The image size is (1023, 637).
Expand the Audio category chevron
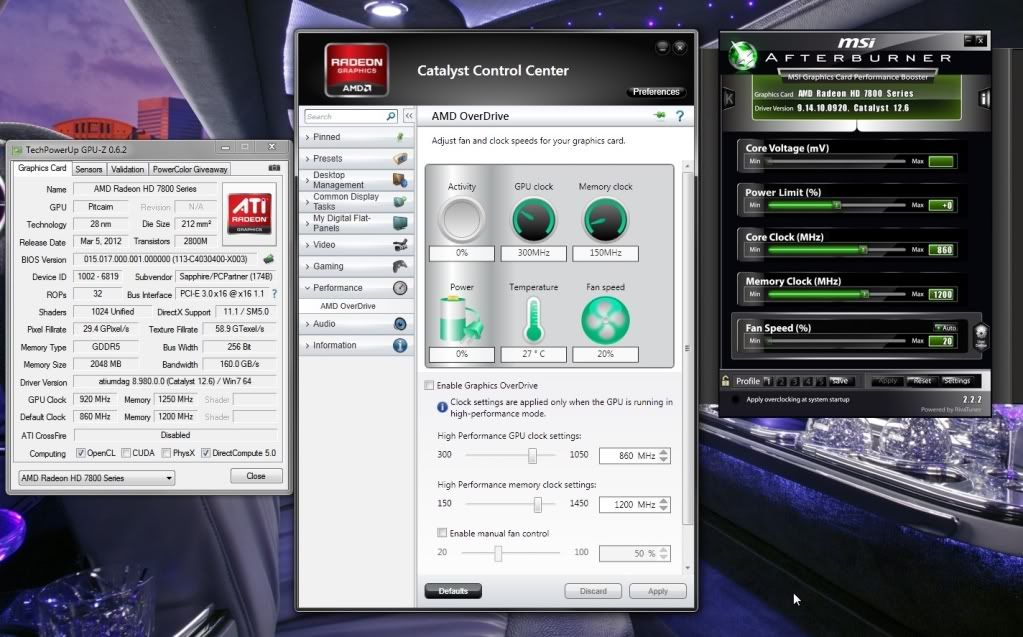coord(307,324)
